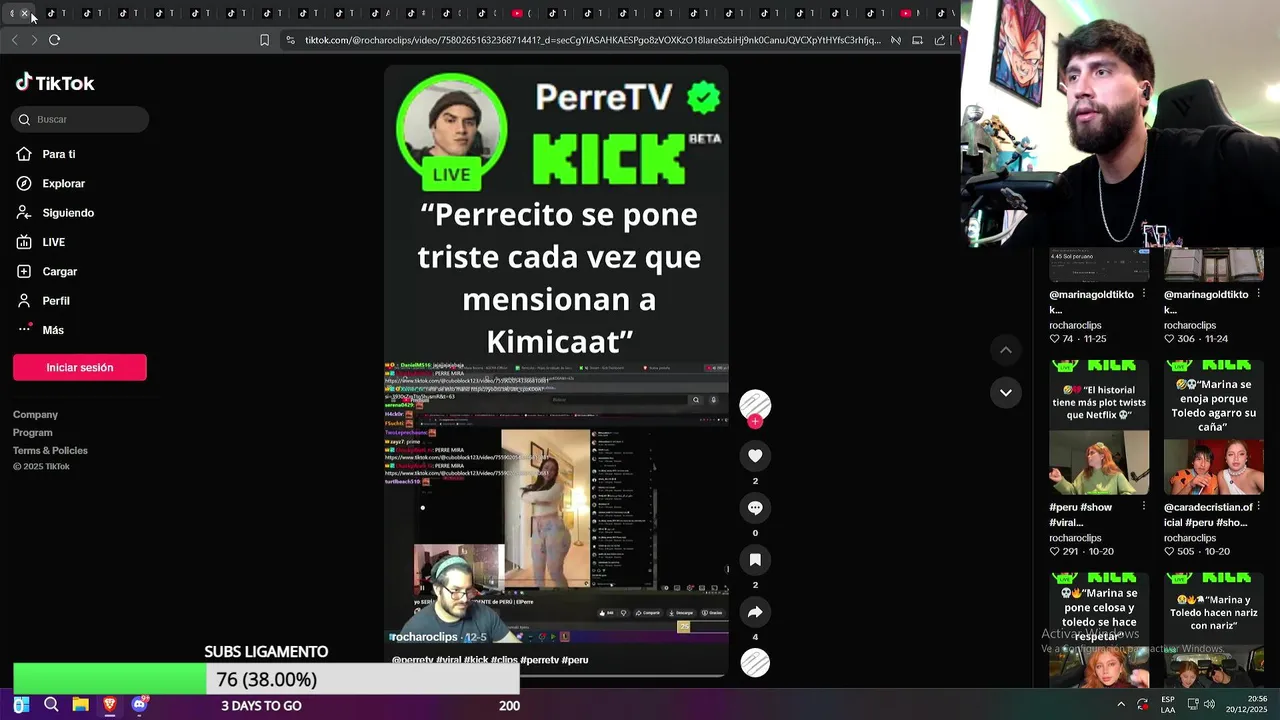Click the share arrow icon
Screen dimensions: 1280x720
point(755,612)
